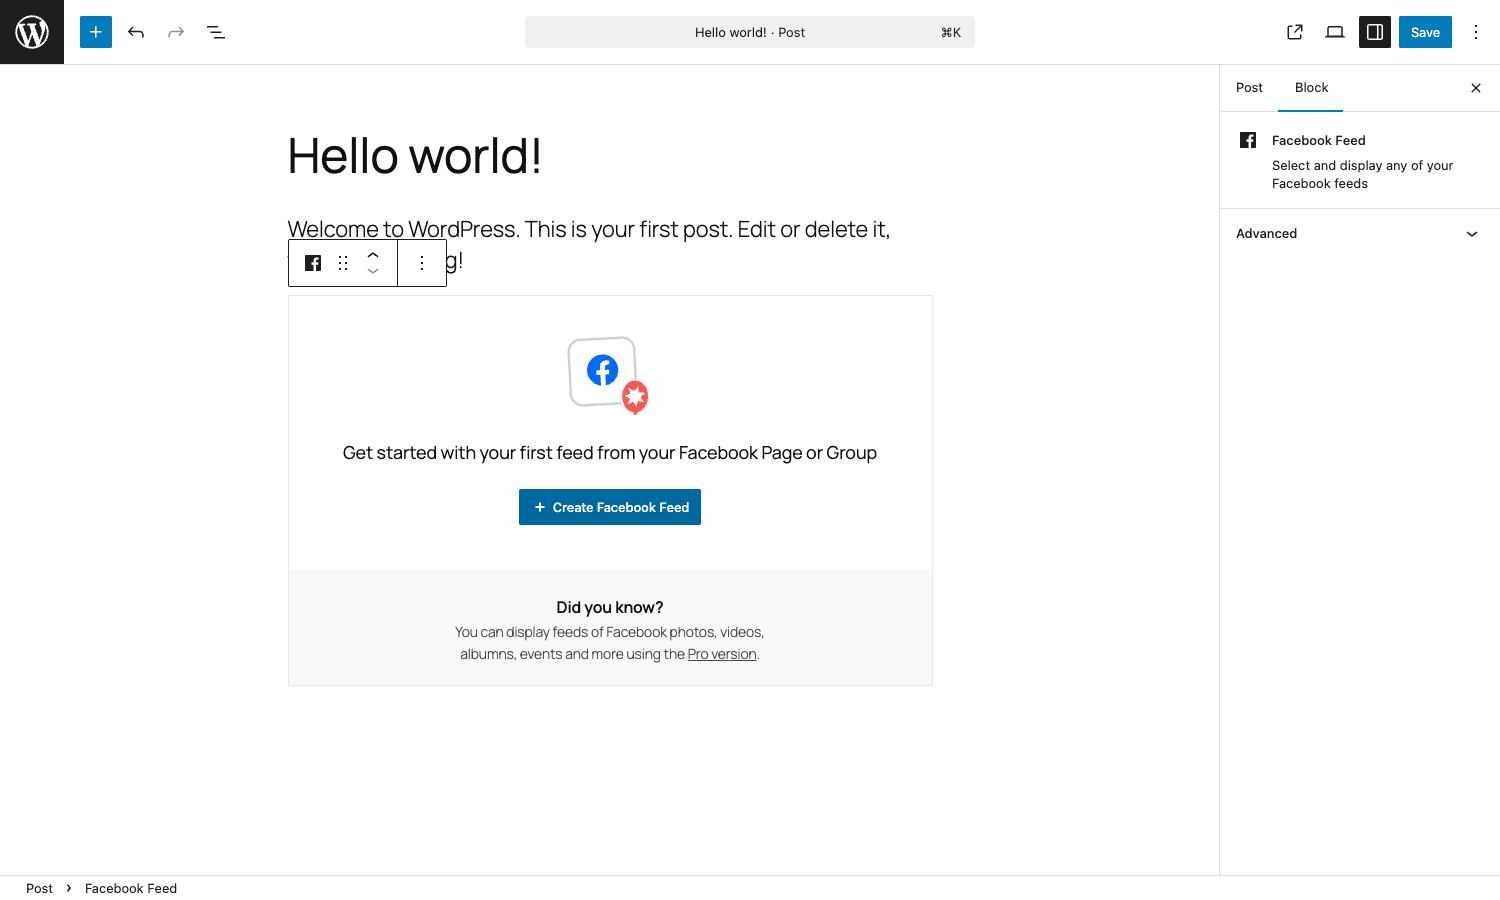The width and height of the screenshot is (1500, 900).
Task: Toggle the Settings sidebar panel
Action: 1375,32
